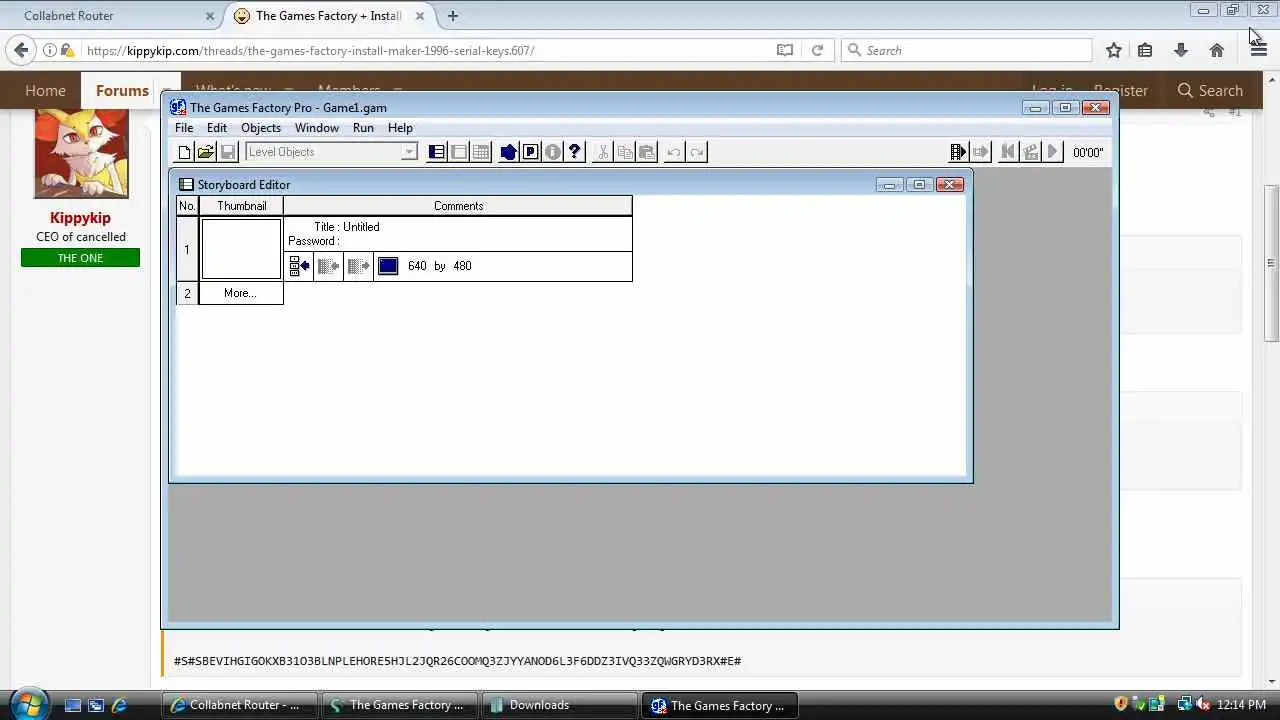The height and width of the screenshot is (720, 1280).
Task: Click the Save floppy disk icon
Action: 228,152
